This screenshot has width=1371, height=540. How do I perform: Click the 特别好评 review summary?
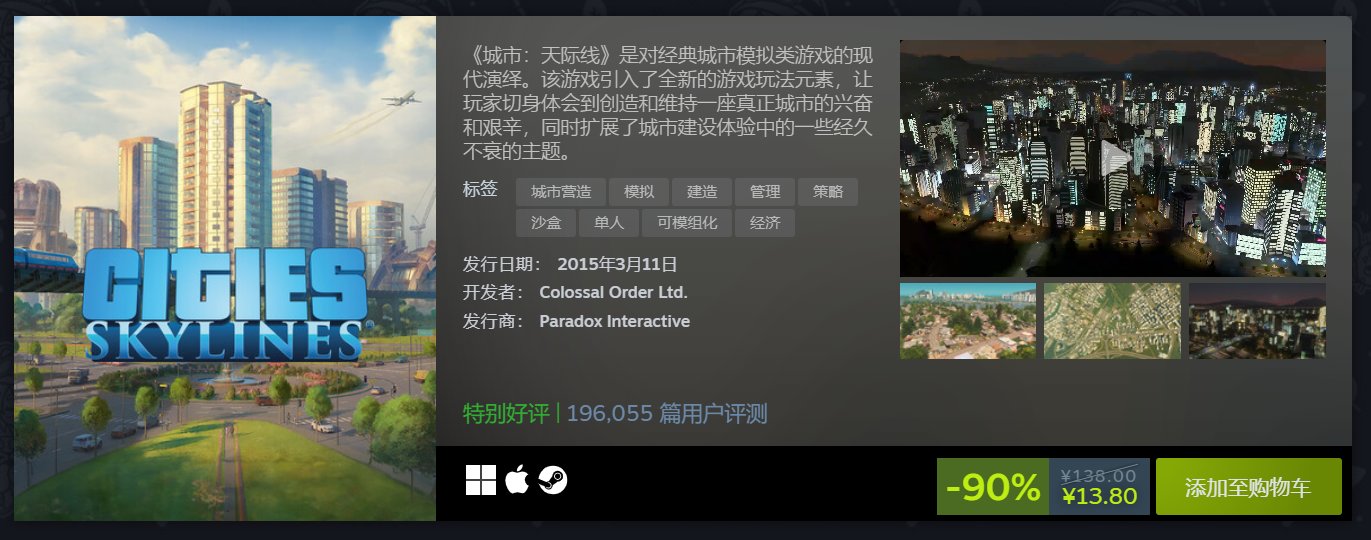coord(507,413)
